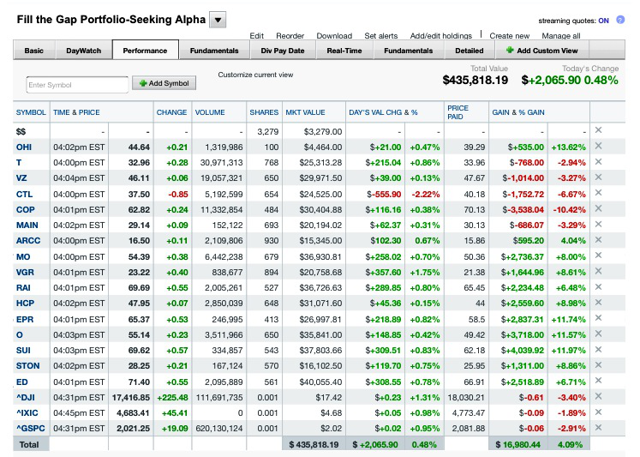This screenshot has height=457, width=640.
Task: Remove VGR row with X icon
Action: [x=598, y=271]
